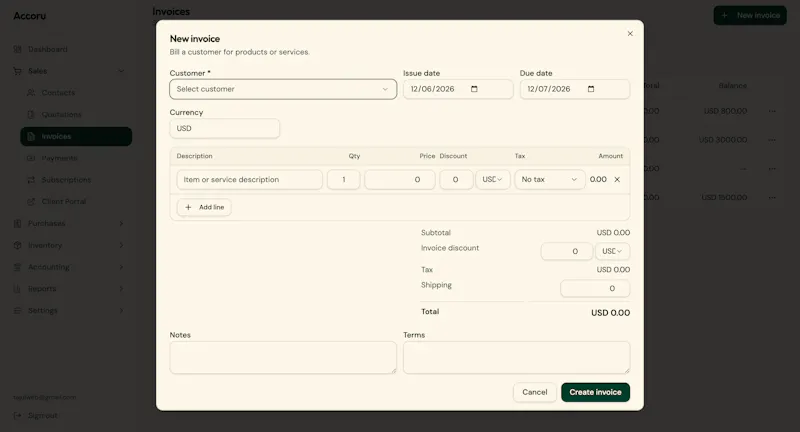800x432 pixels.
Task: Select Invoices in the sidebar
Action: (76, 137)
